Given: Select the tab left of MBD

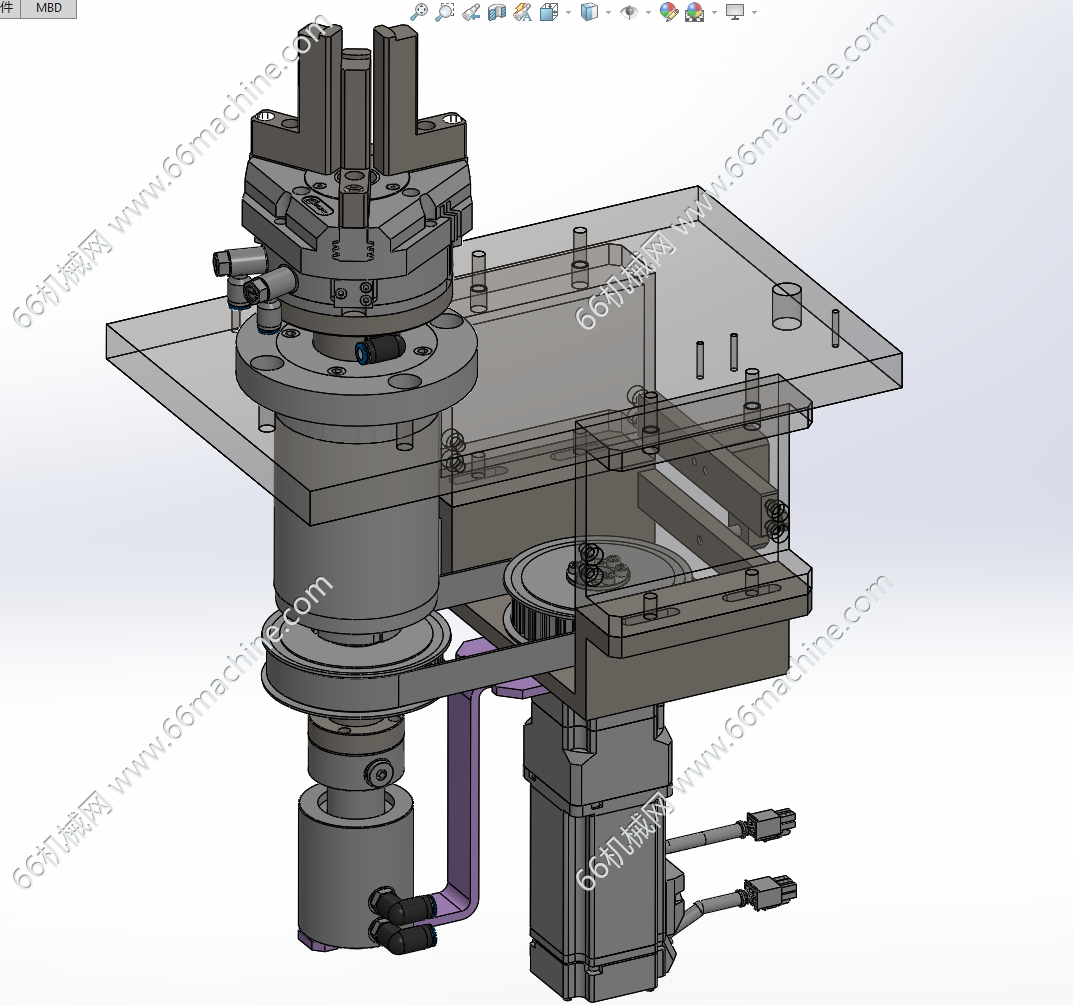Looking at the screenshot, I should pos(7,8).
